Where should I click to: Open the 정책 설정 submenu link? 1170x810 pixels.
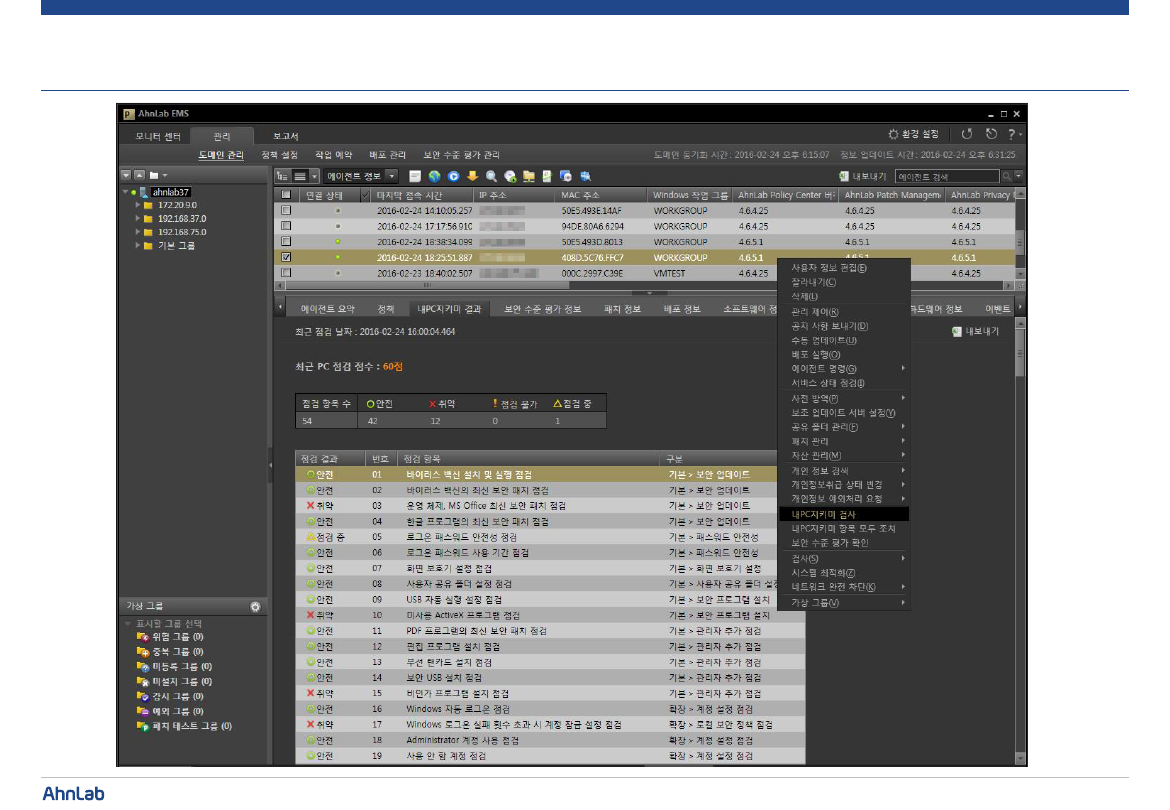click(279, 155)
